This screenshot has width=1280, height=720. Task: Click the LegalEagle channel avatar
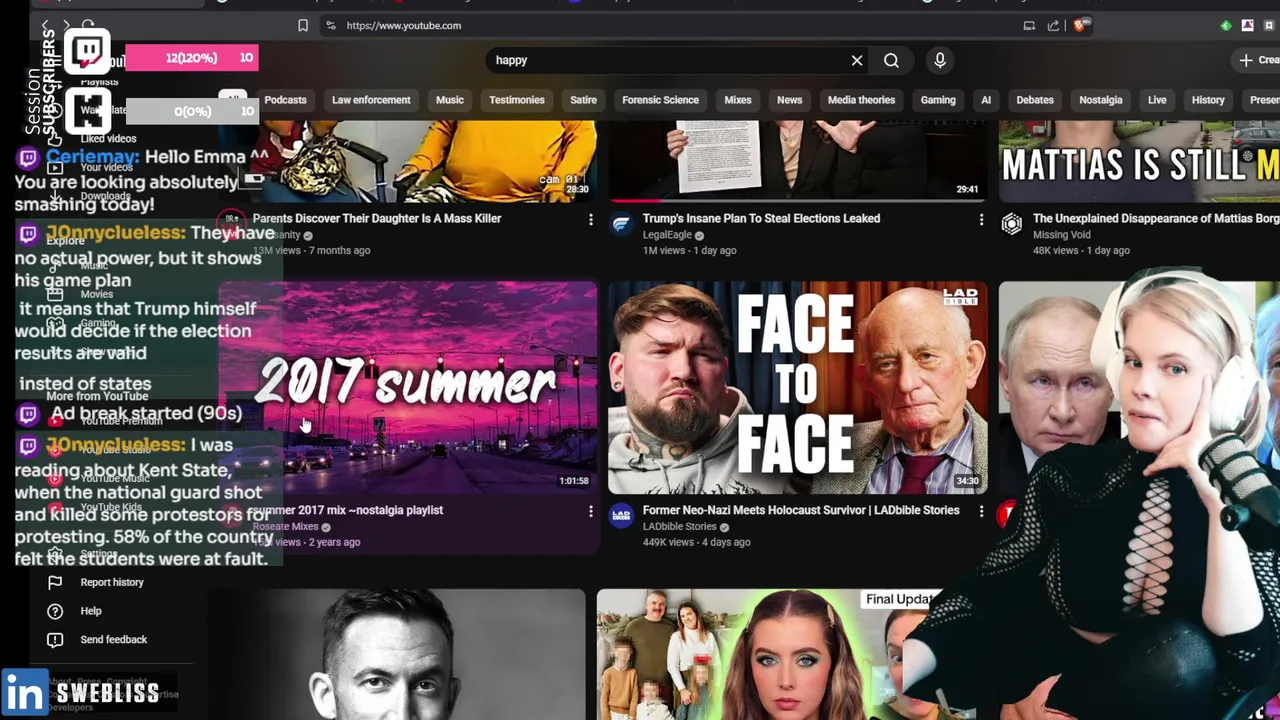(x=622, y=225)
